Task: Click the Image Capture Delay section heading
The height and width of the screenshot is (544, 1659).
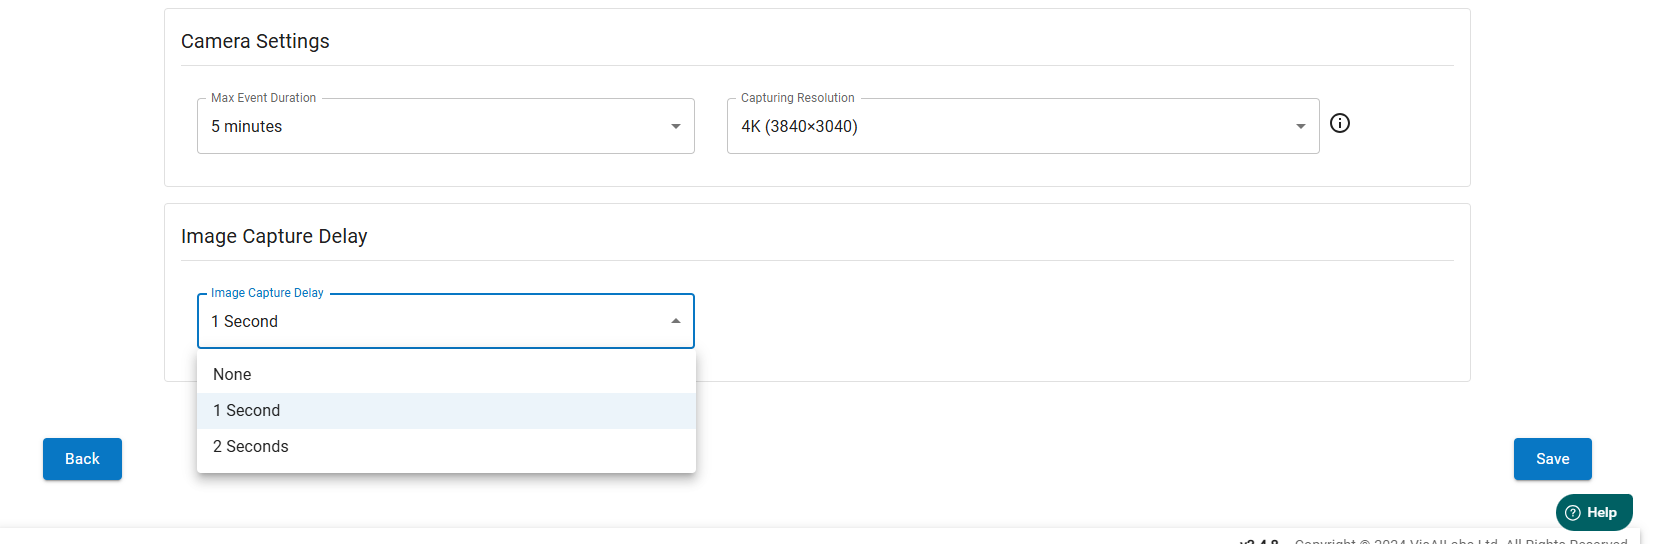Action: point(274,236)
